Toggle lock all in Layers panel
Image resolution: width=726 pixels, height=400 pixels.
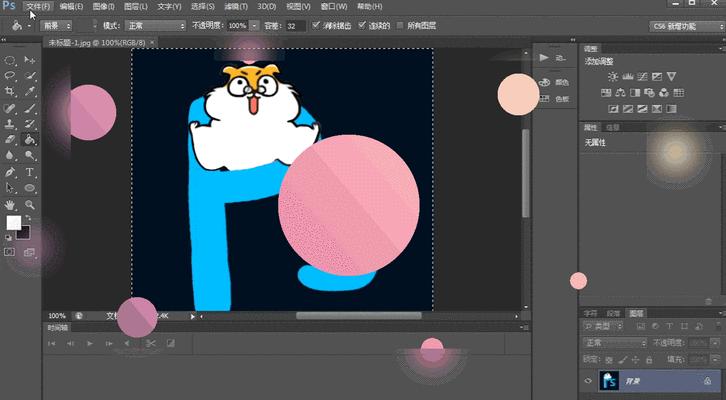click(649, 360)
